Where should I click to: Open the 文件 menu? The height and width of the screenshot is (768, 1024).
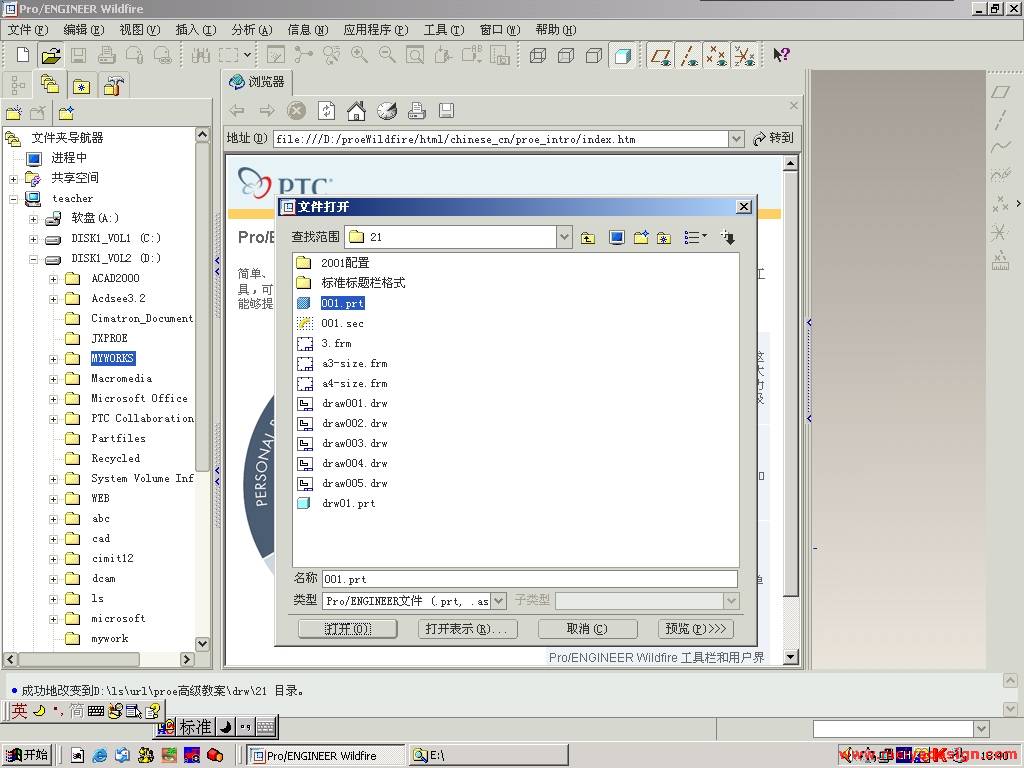point(28,30)
